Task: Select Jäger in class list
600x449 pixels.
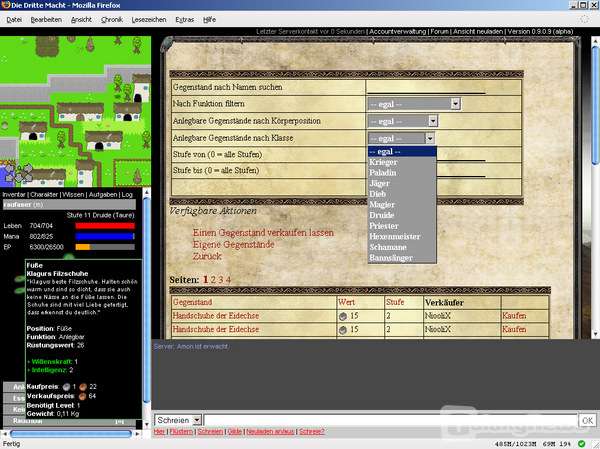Action: coord(402,183)
